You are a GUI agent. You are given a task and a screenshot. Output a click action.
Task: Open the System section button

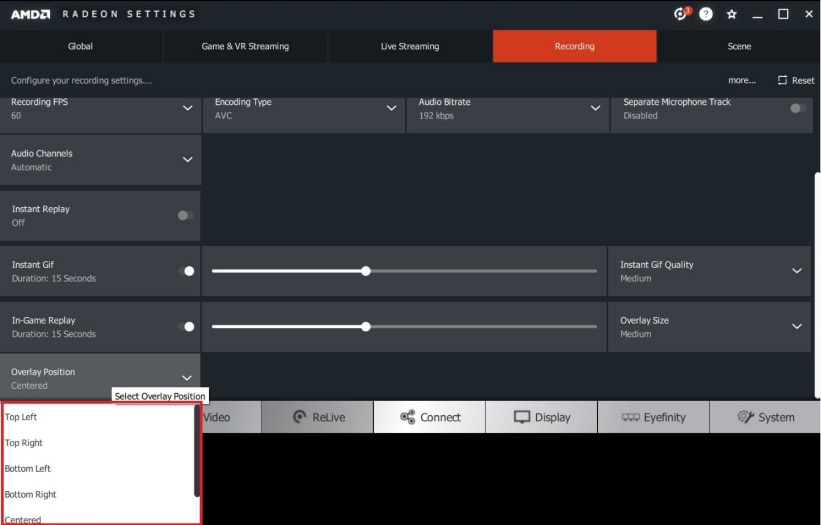pyautogui.click(x=765, y=417)
